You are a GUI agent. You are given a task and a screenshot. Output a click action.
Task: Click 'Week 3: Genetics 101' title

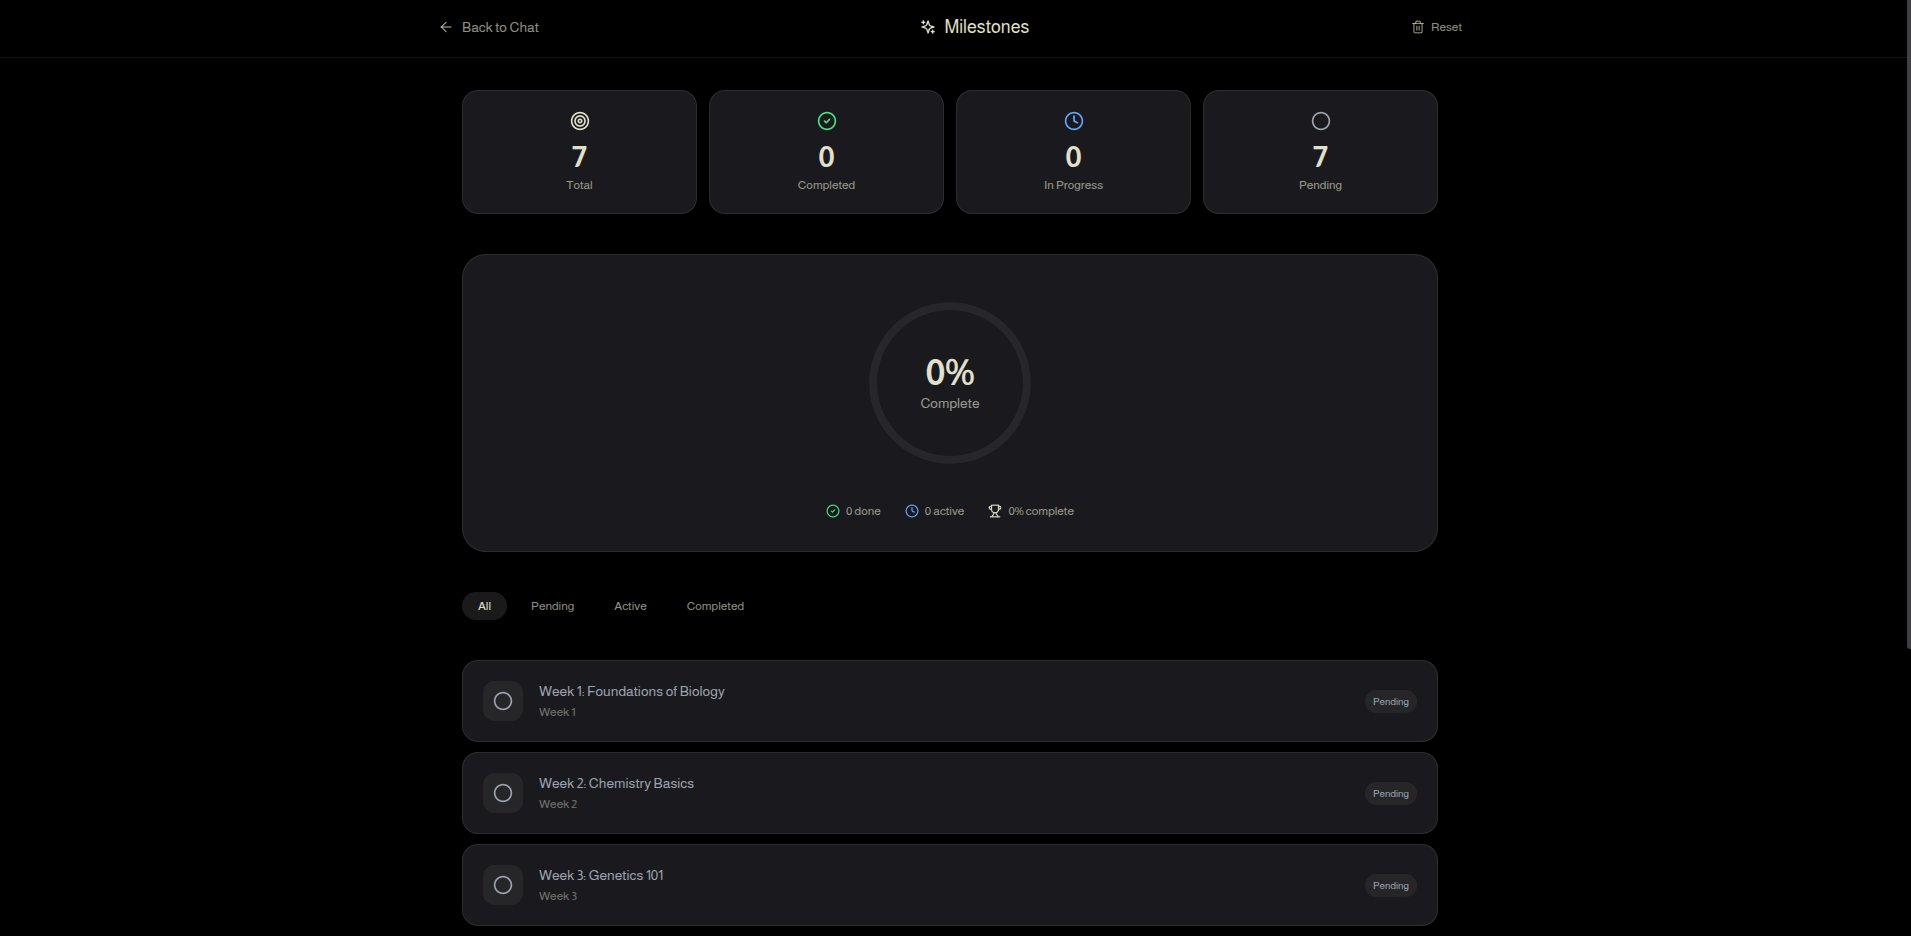[x=601, y=875]
